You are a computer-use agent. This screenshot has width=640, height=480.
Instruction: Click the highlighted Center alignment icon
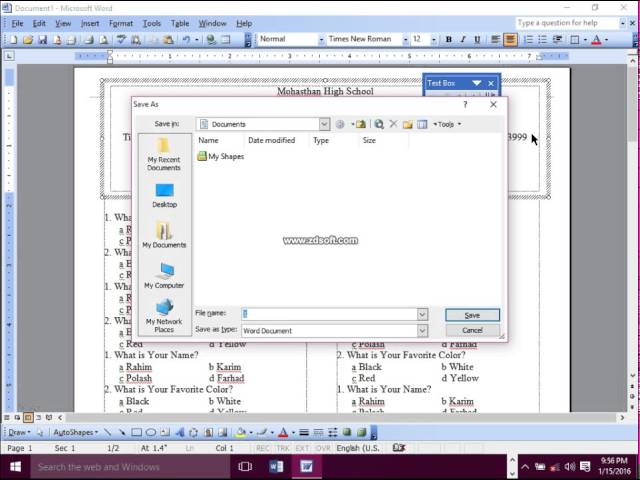[x=510, y=40]
